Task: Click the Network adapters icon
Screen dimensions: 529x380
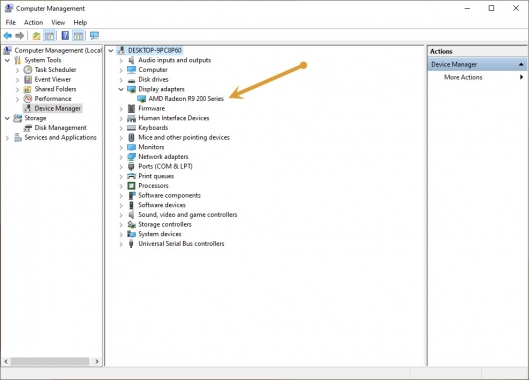Action: coord(131,157)
